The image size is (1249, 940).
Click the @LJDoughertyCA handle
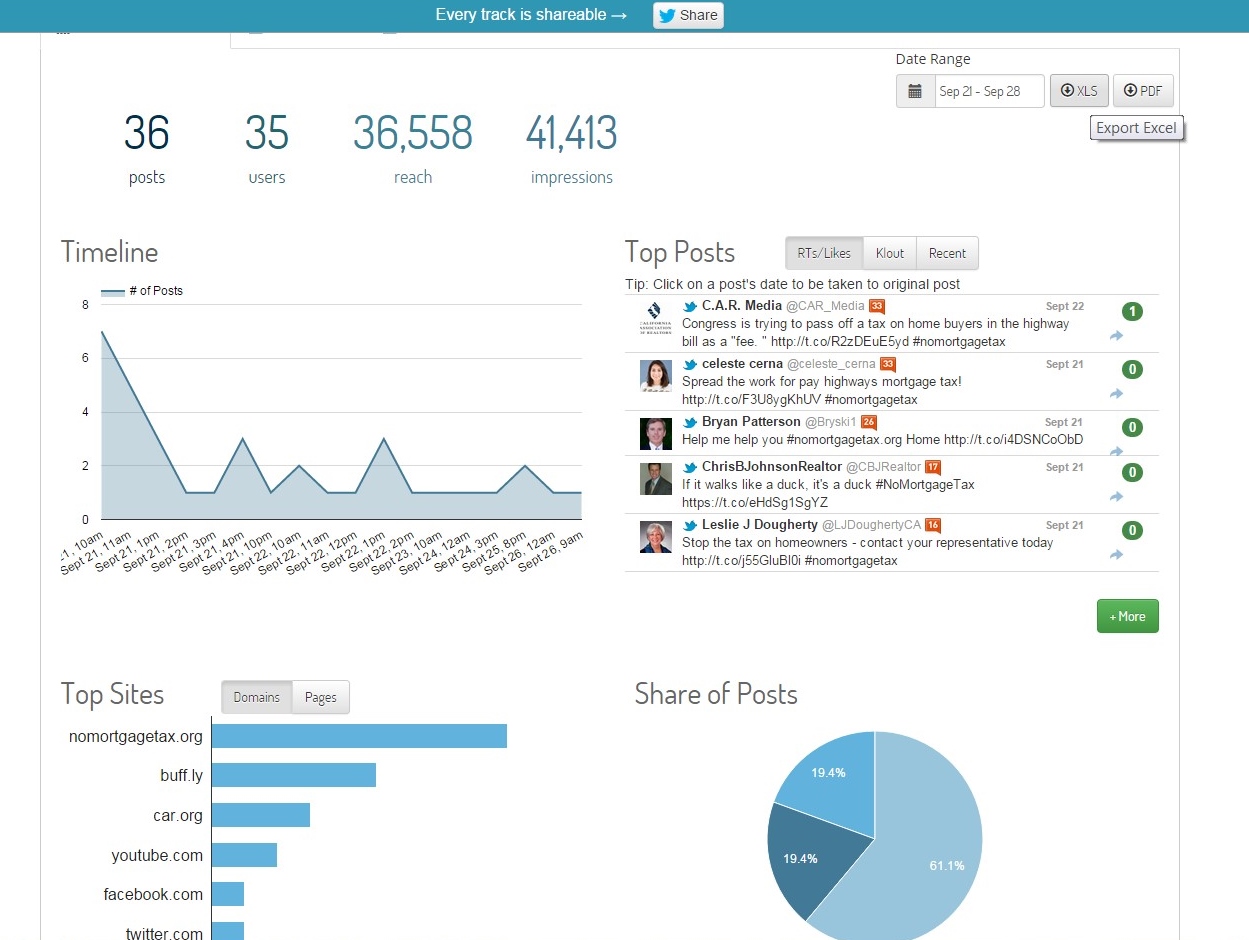click(871, 526)
